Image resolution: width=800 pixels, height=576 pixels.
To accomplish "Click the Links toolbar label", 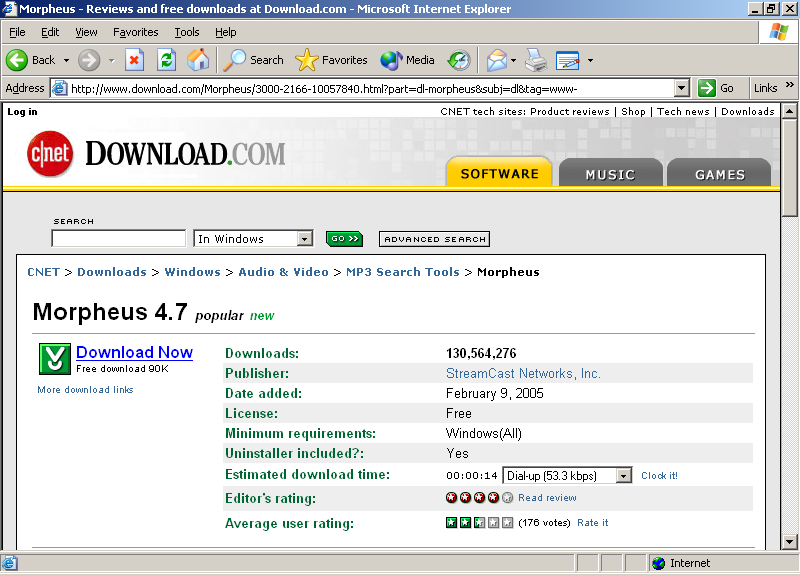I will (765, 88).
